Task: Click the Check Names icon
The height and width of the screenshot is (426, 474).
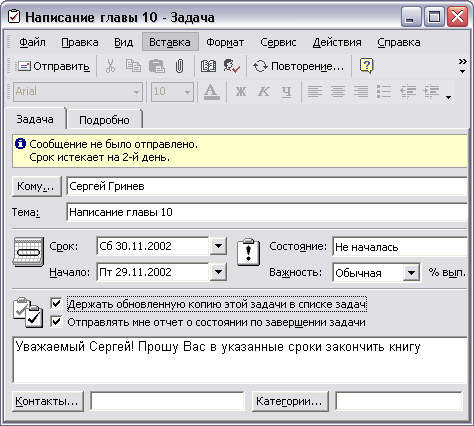Action: 232,66
